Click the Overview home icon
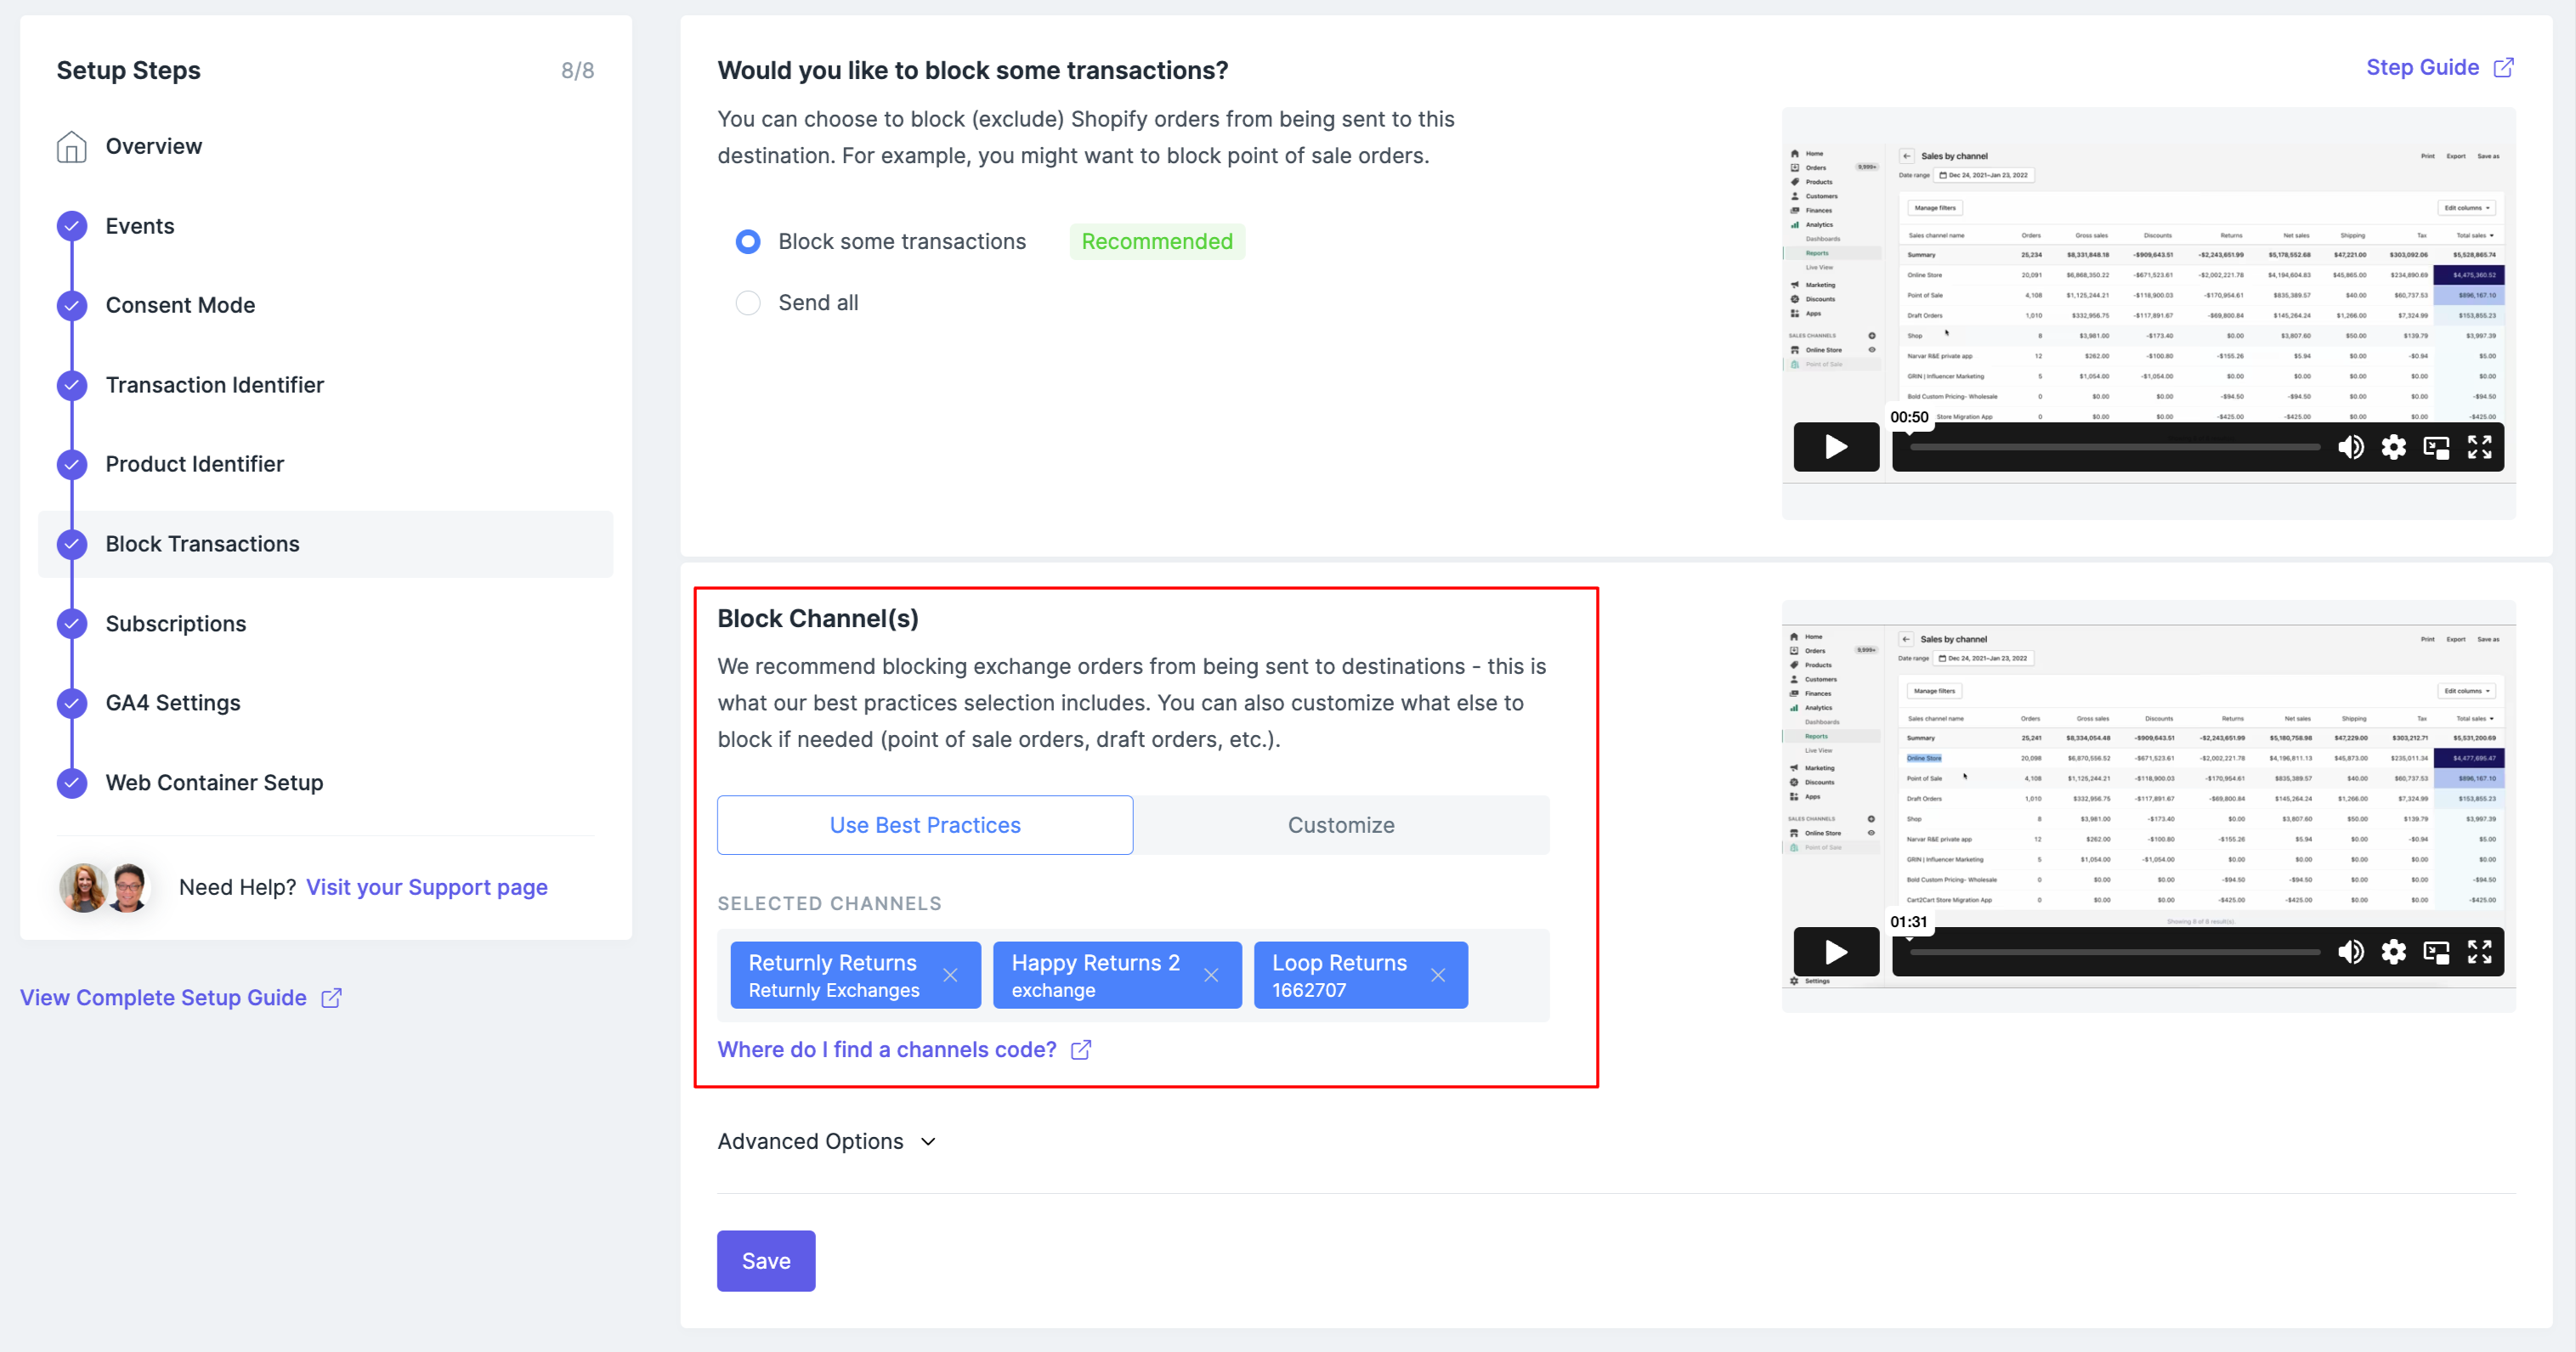2576x1352 pixels. (71, 147)
